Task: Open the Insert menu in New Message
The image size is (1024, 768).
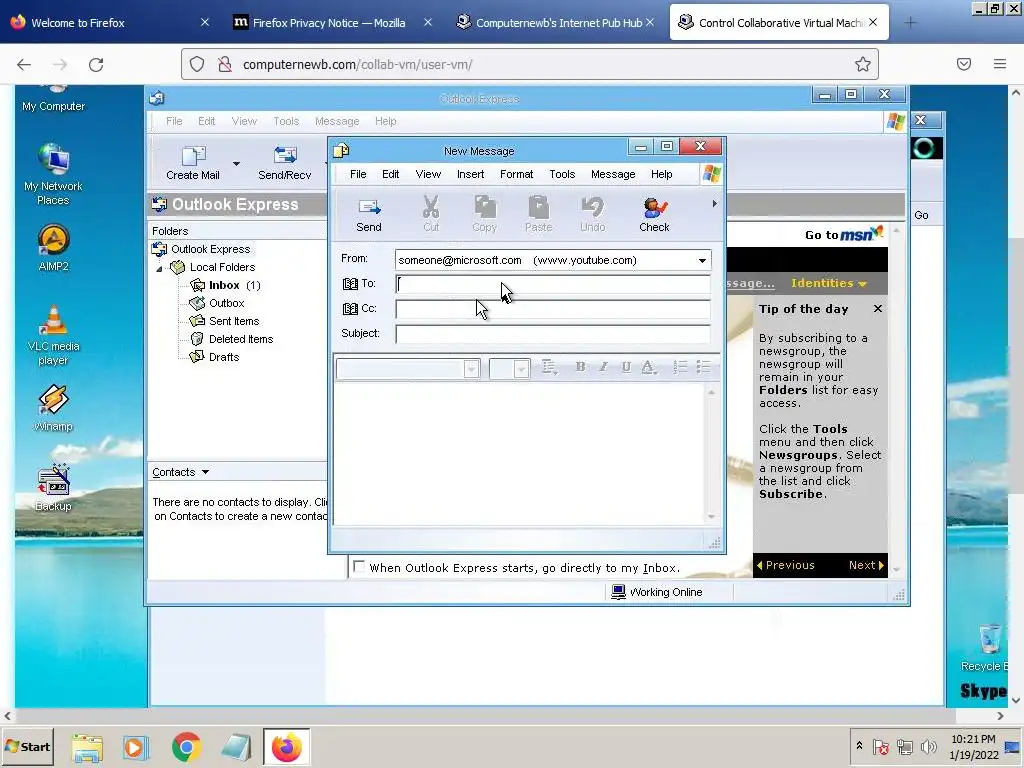Action: click(470, 174)
